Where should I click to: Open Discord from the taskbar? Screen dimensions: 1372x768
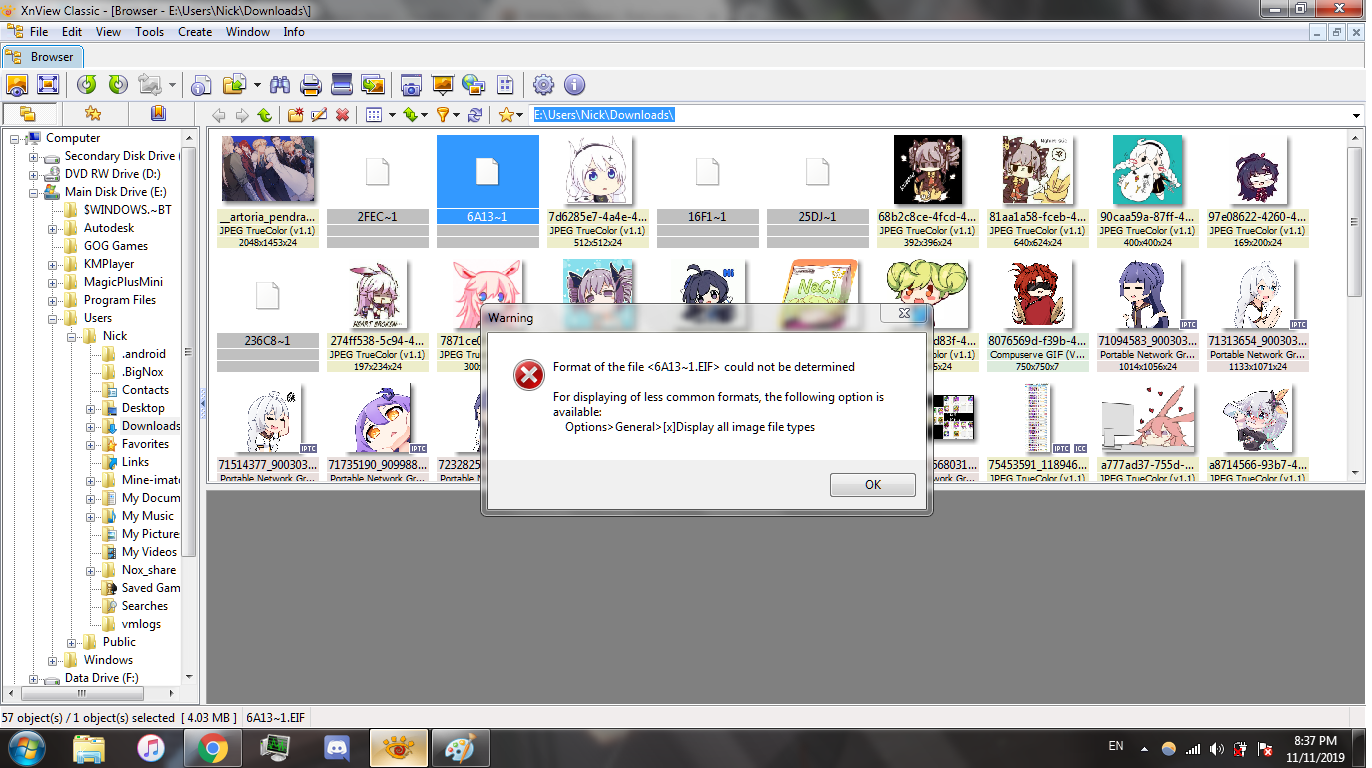click(336, 748)
